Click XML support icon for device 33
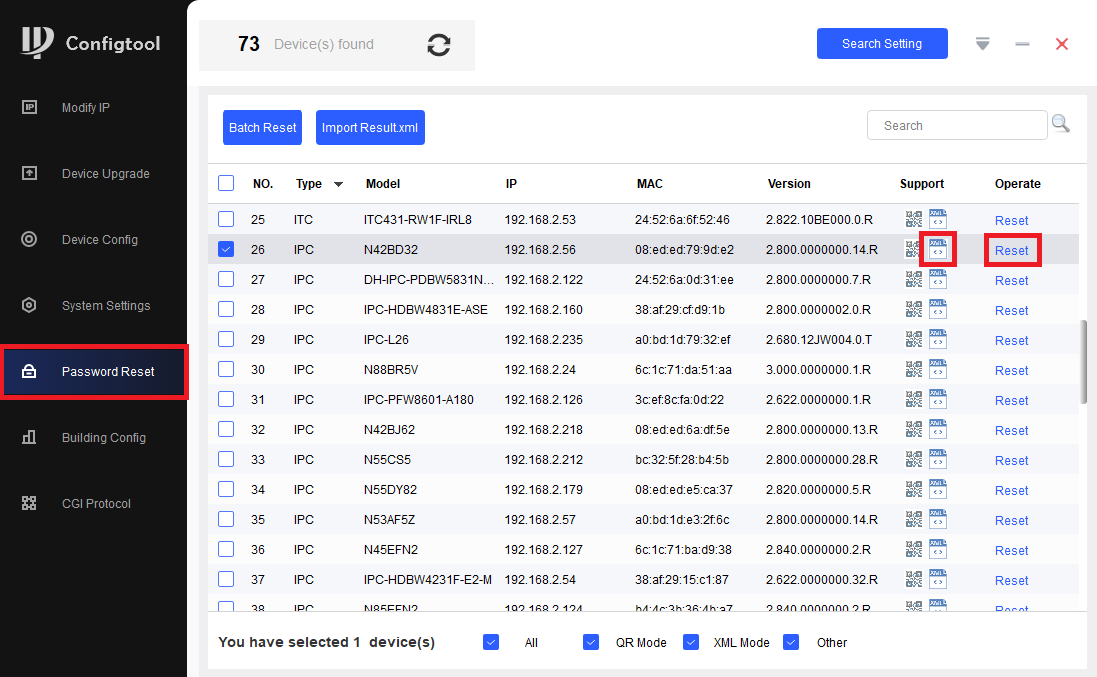 point(937,460)
